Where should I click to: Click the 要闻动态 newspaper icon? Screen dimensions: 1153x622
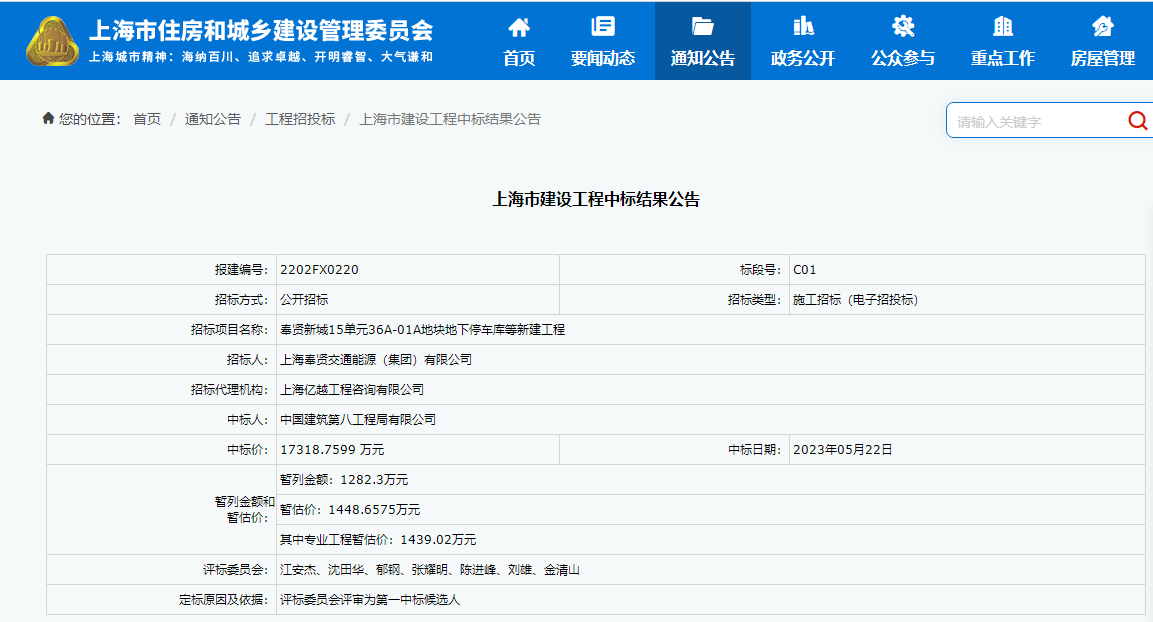coord(603,26)
